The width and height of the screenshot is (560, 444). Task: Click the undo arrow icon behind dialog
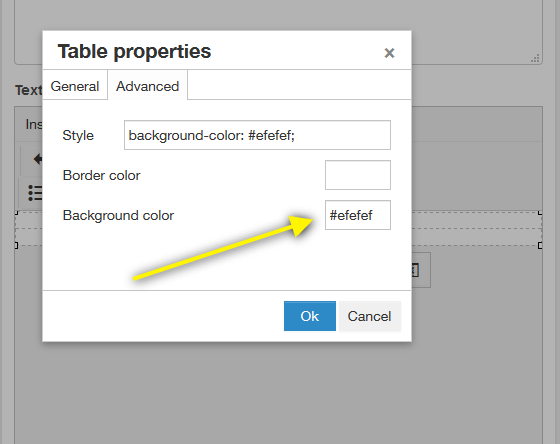click(x=38, y=159)
